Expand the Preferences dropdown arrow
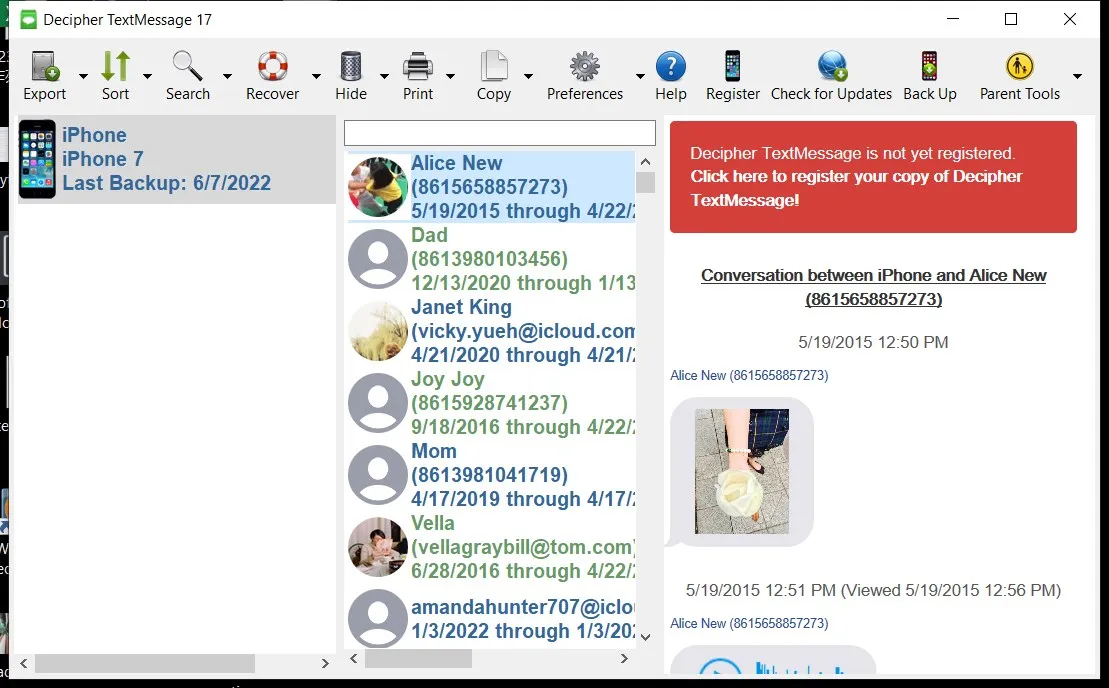This screenshot has height=688, width=1109. click(640, 76)
